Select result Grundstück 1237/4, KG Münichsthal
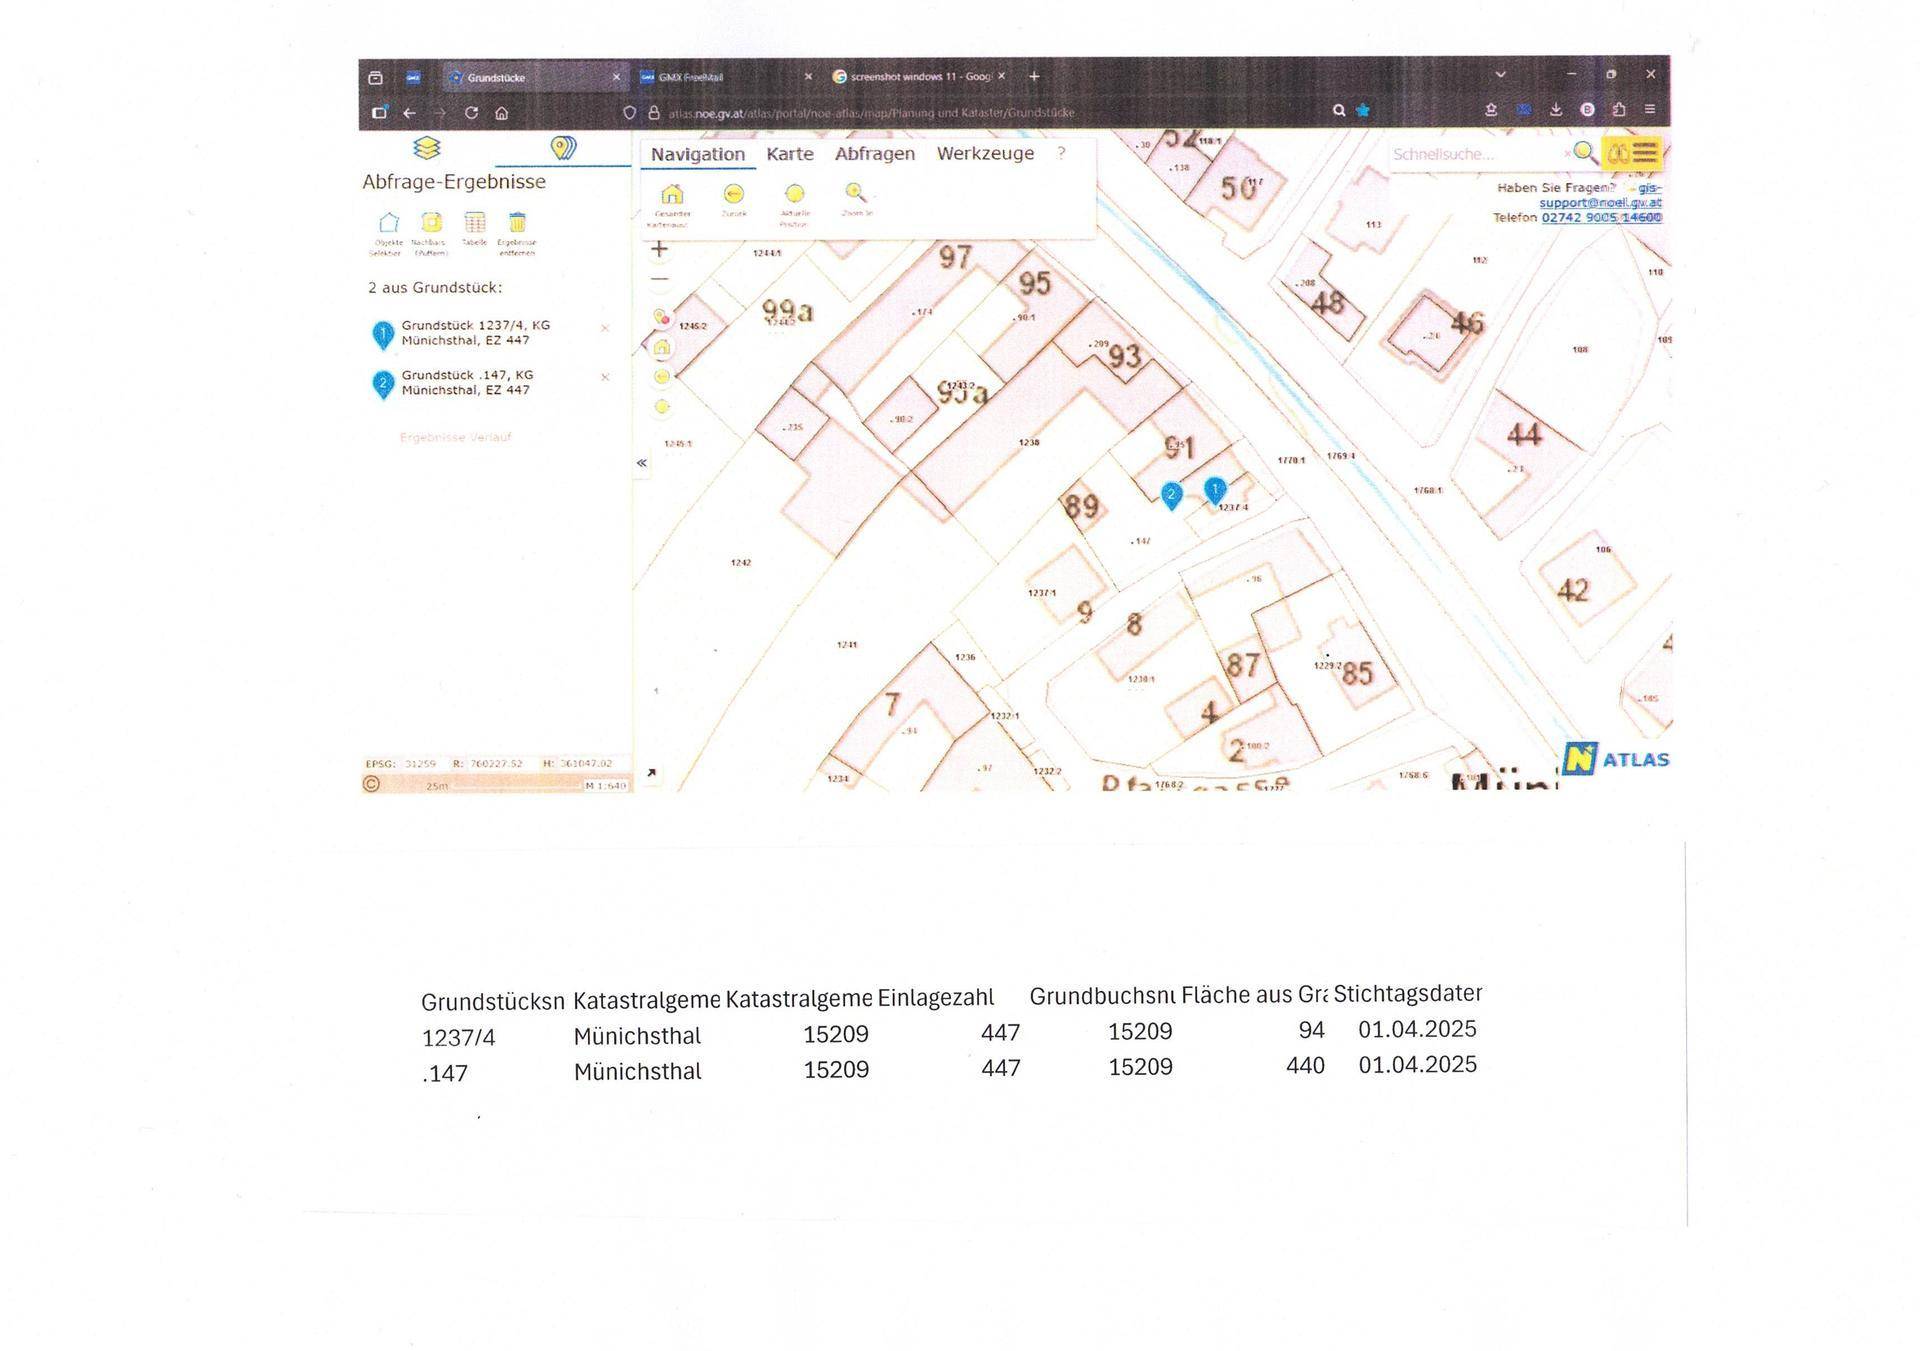This screenshot has width=1920, height=1351. 476,333
